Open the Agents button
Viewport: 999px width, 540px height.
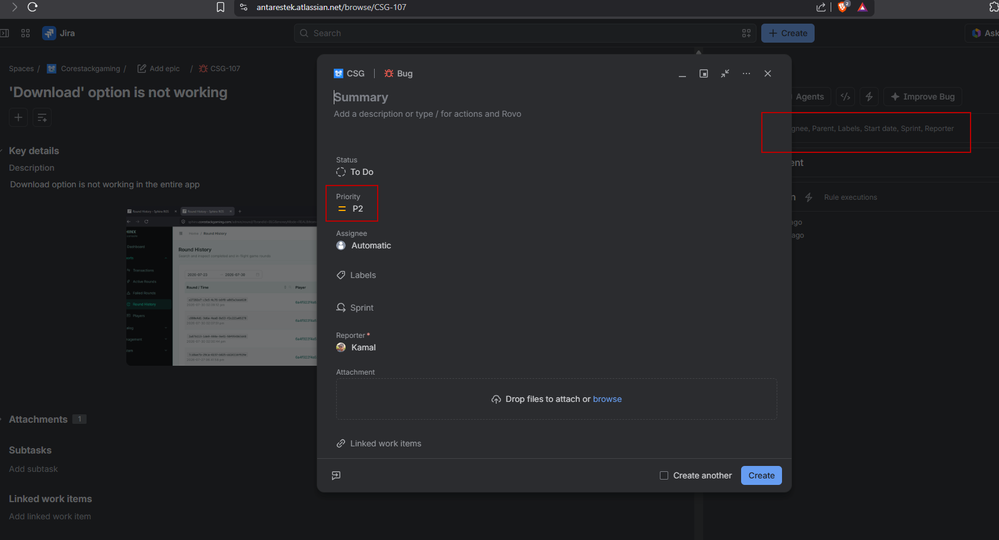click(x=809, y=97)
